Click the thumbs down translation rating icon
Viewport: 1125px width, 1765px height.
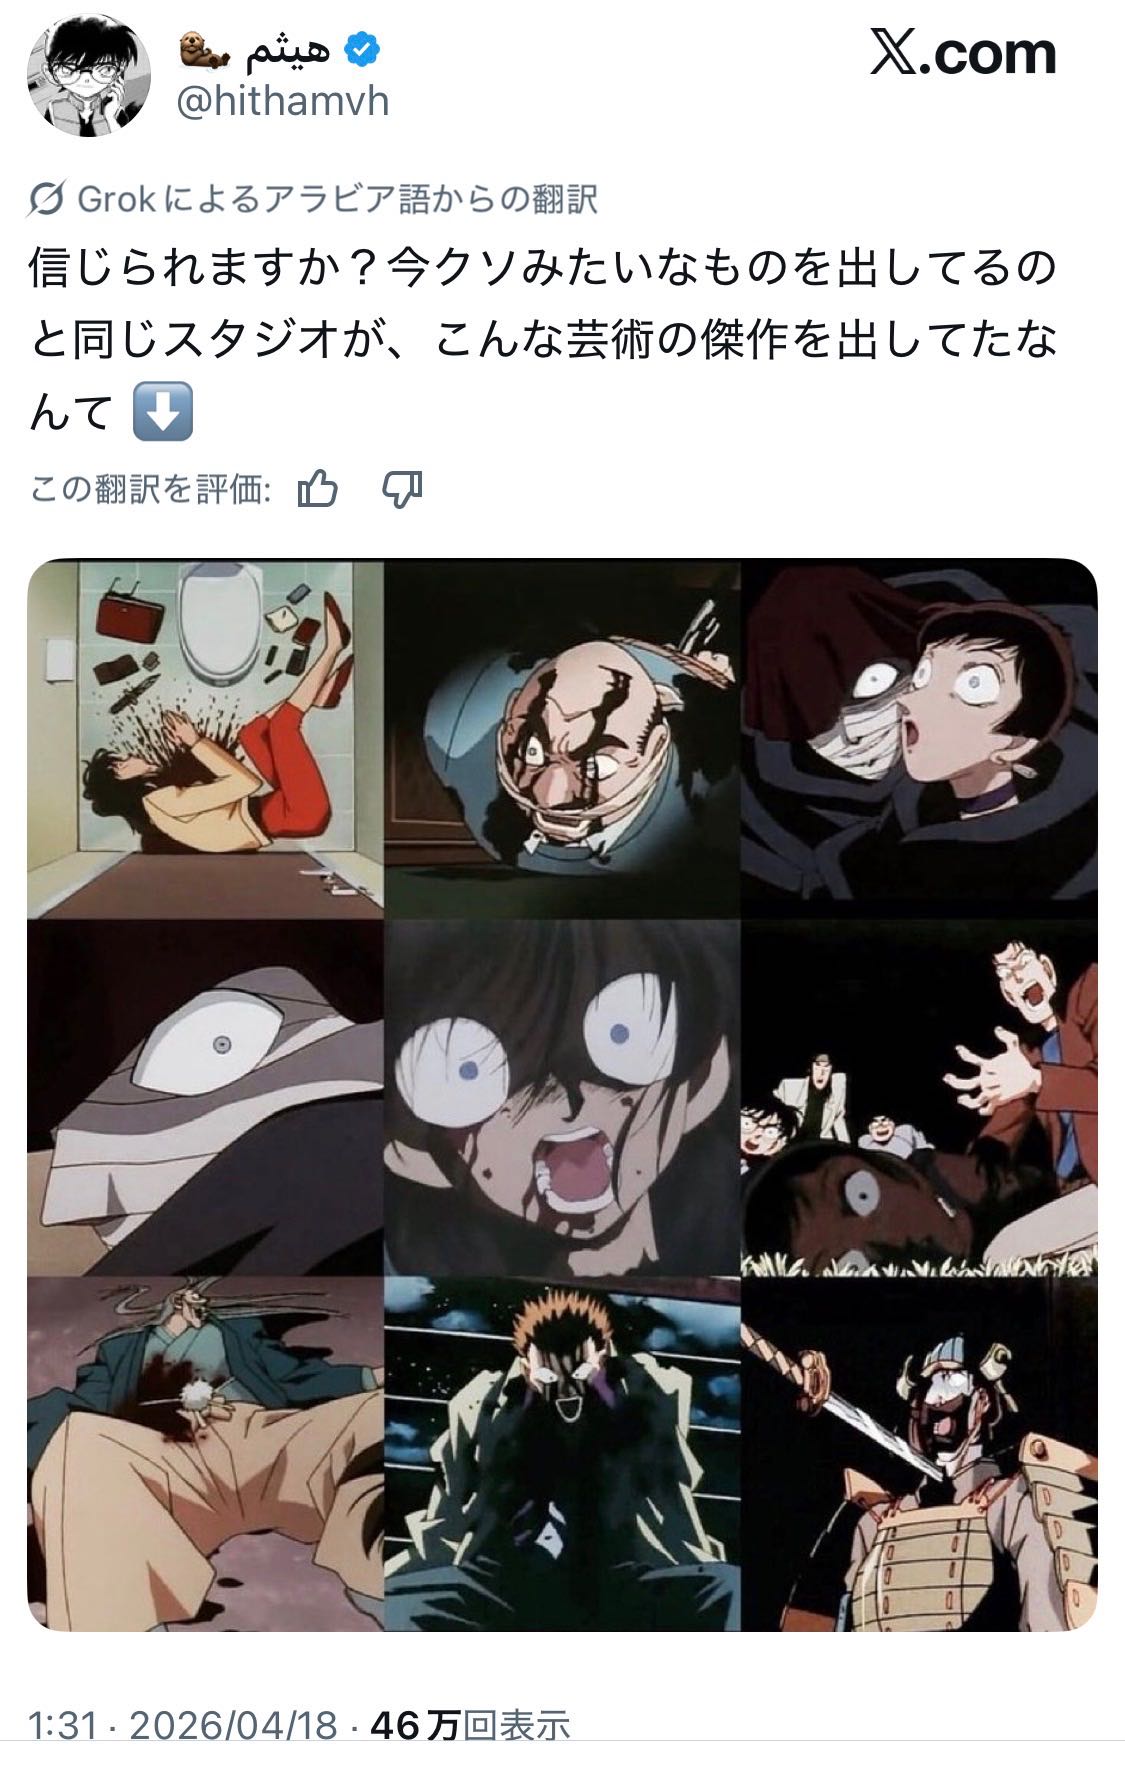tap(403, 489)
